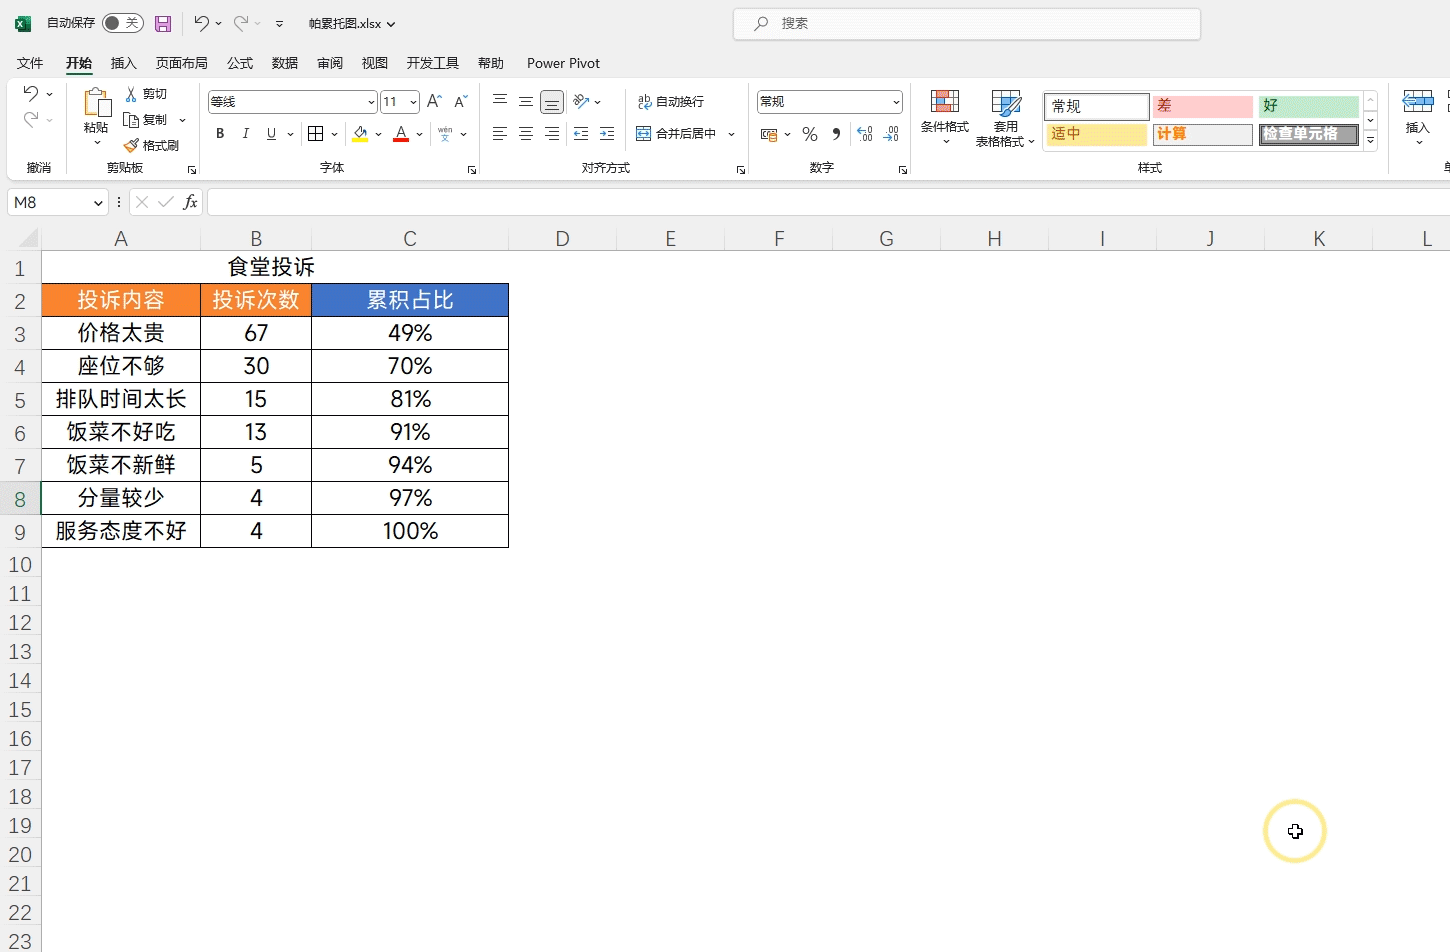Apply fill color bucket
The image size is (1450, 952).
pyautogui.click(x=360, y=134)
